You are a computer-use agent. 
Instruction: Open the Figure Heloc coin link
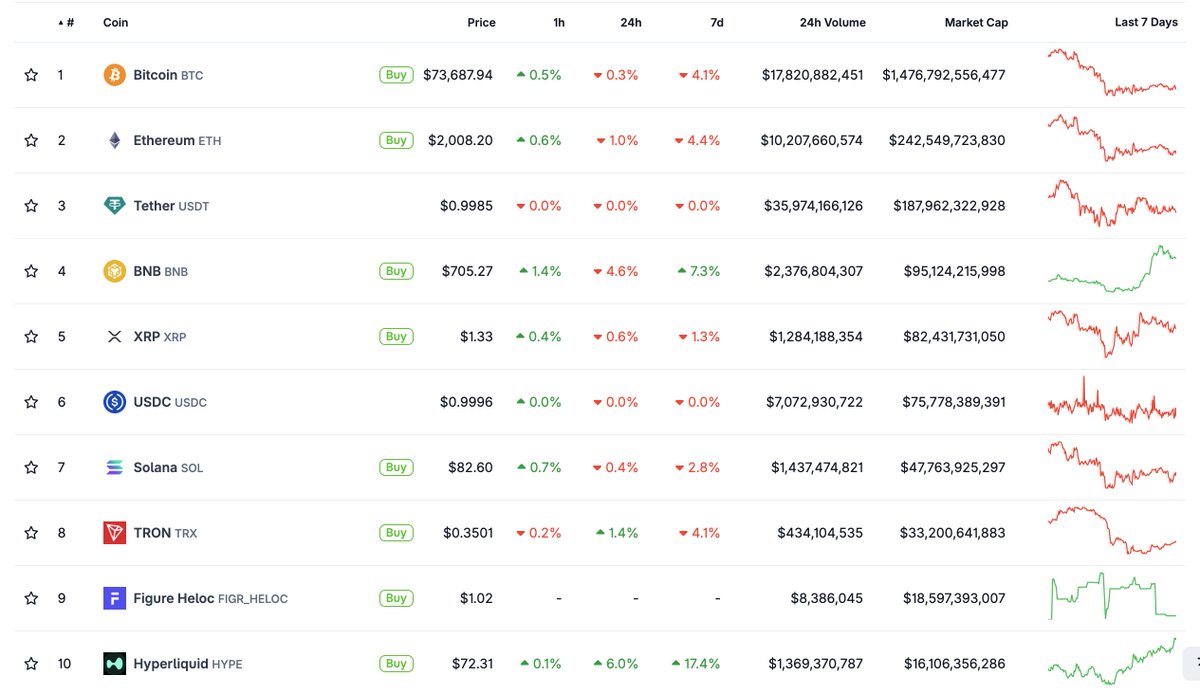210,598
